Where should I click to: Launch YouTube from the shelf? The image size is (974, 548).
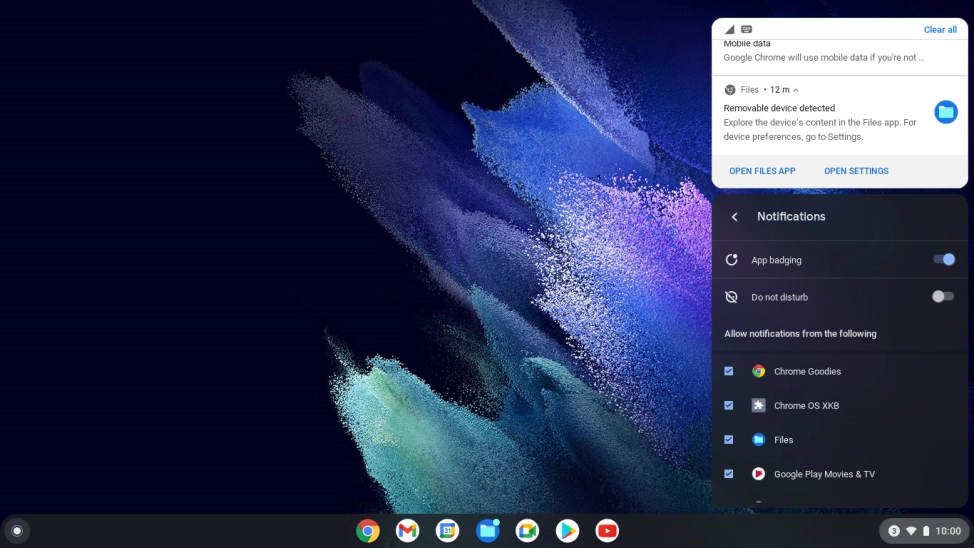coord(607,531)
